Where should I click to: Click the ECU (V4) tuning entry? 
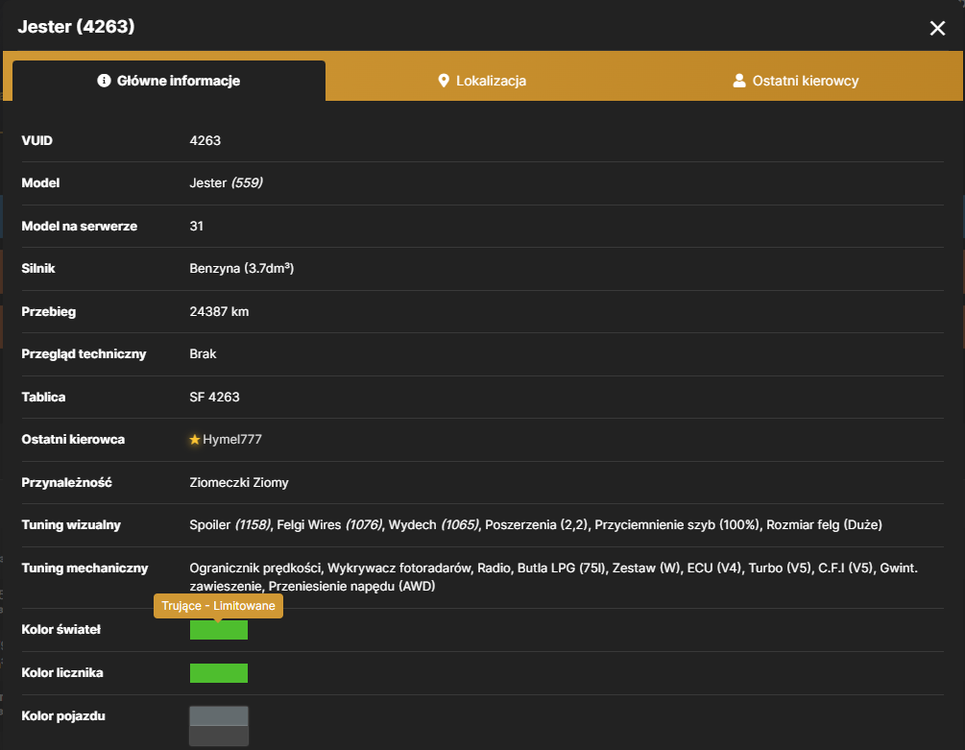714,568
